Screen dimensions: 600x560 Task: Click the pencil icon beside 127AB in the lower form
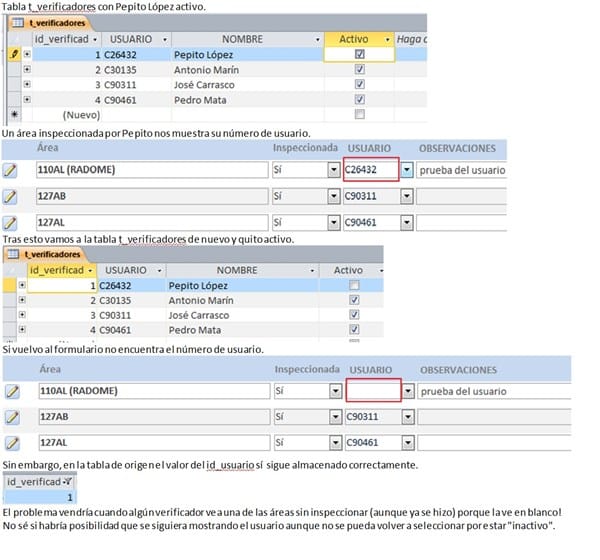pos(12,417)
